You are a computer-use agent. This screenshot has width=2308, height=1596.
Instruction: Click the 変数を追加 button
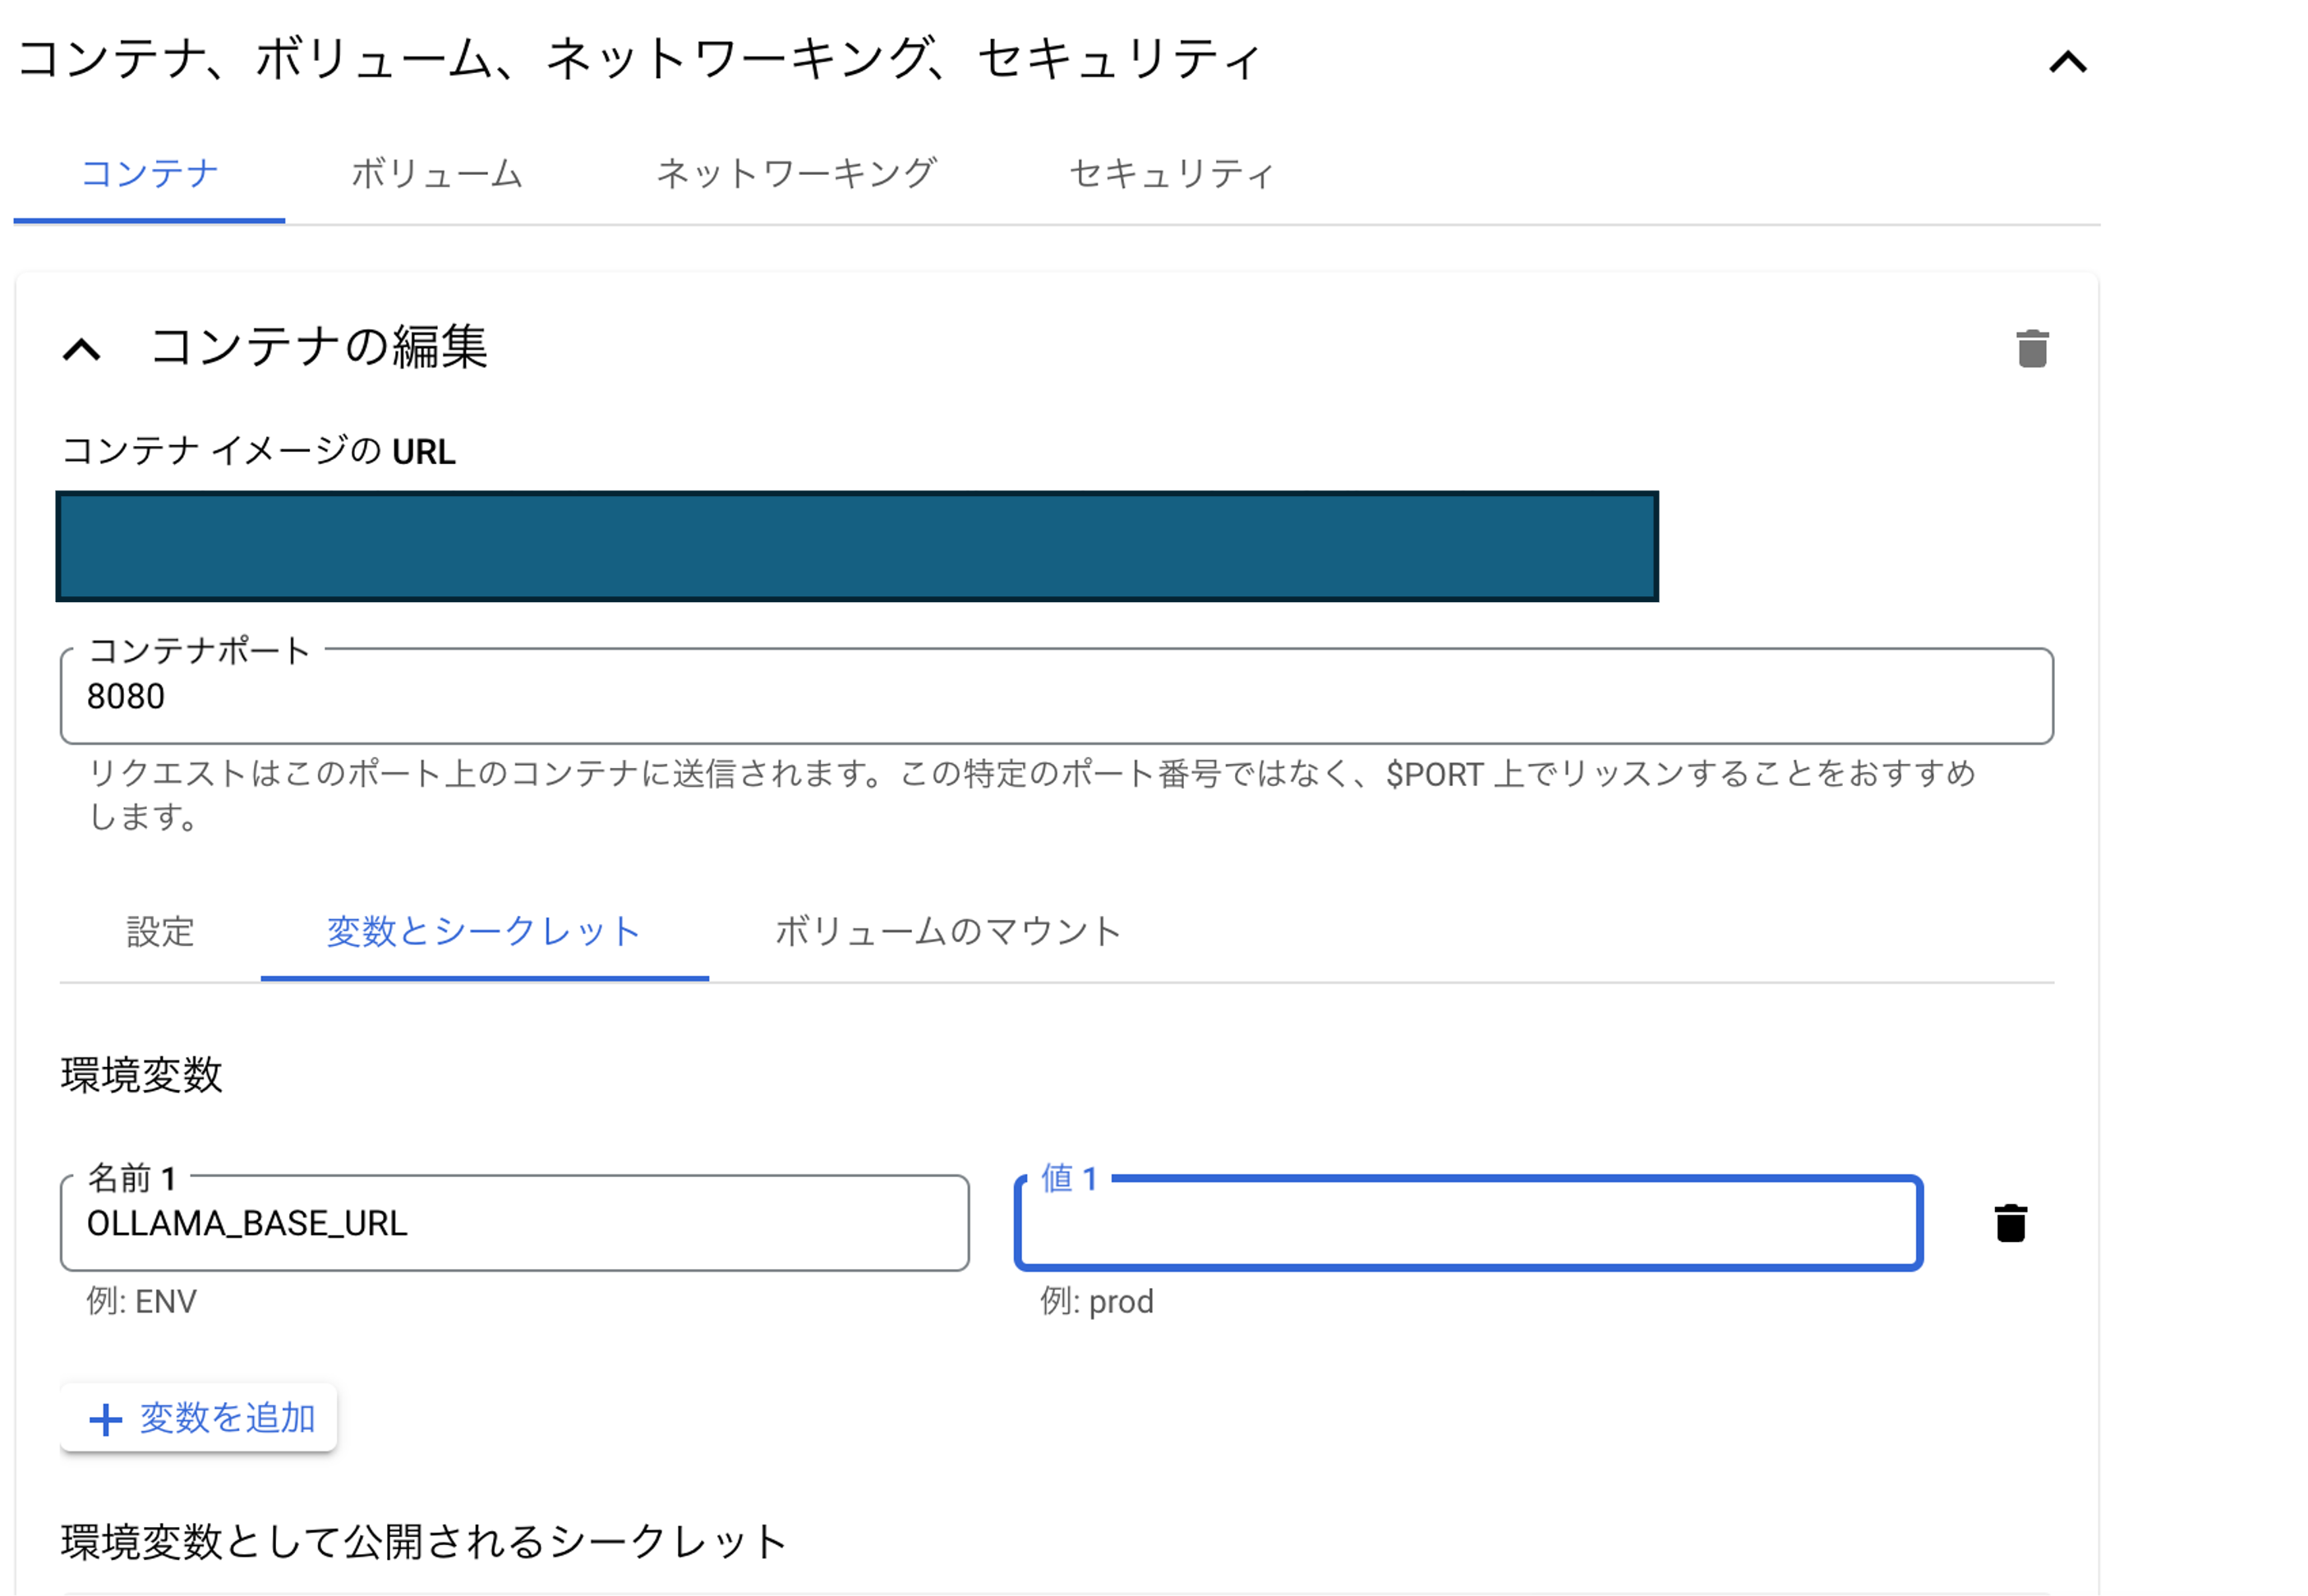pyautogui.click(x=197, y=1418)
